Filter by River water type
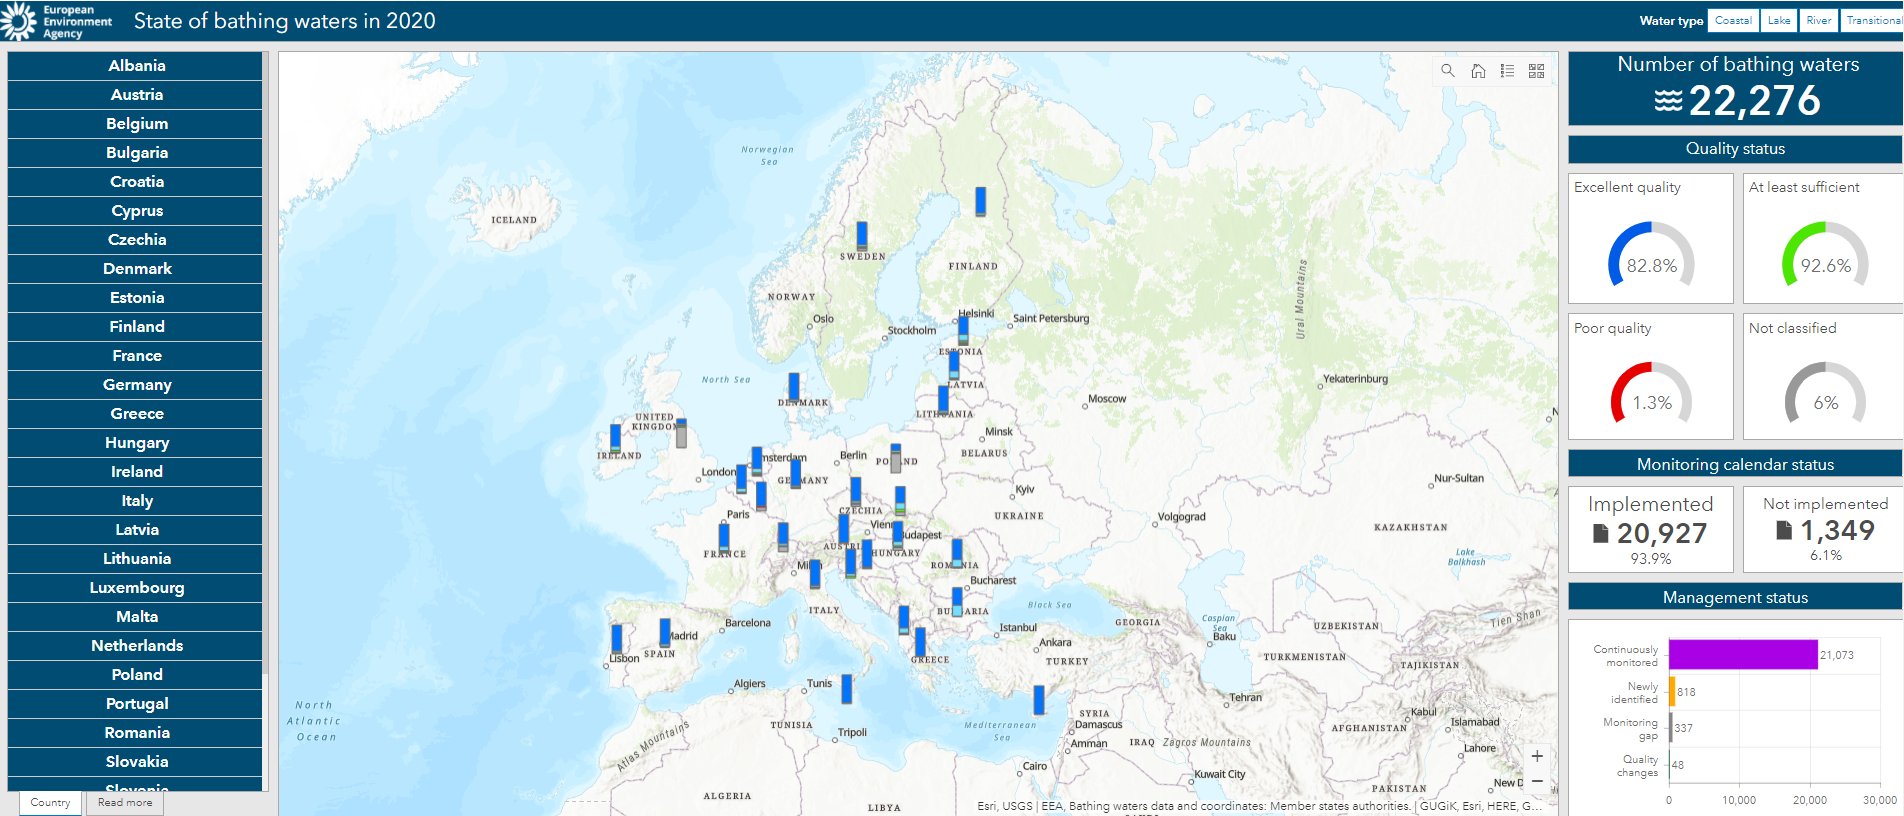This screenshot has height=816, width=1904. tap(1819, 20)
